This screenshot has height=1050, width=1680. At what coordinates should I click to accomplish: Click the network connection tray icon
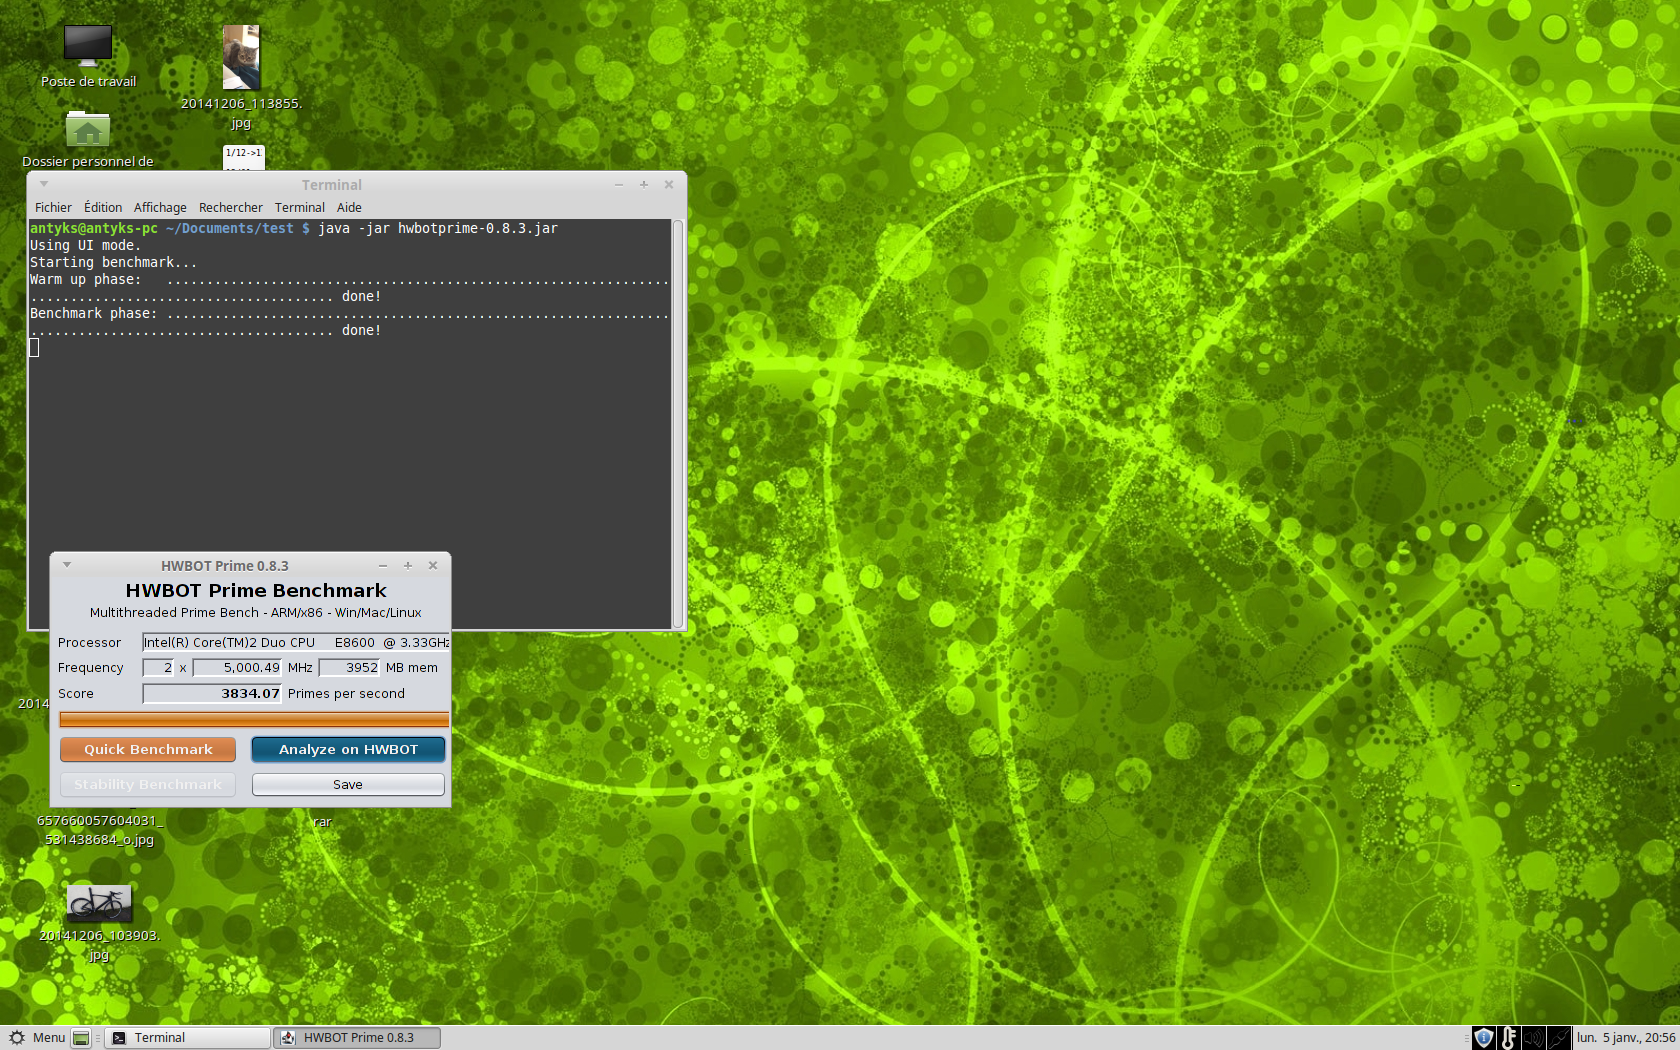tap(1558, 1038)
